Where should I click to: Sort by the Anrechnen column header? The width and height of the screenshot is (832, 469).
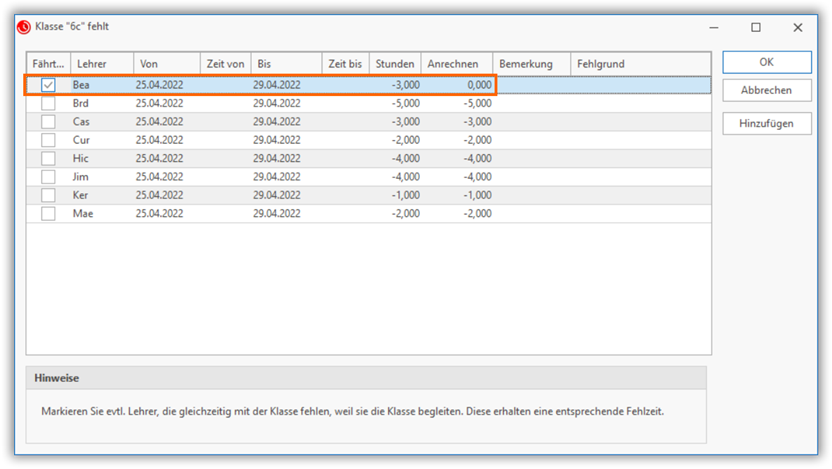(x=455, y=64)
